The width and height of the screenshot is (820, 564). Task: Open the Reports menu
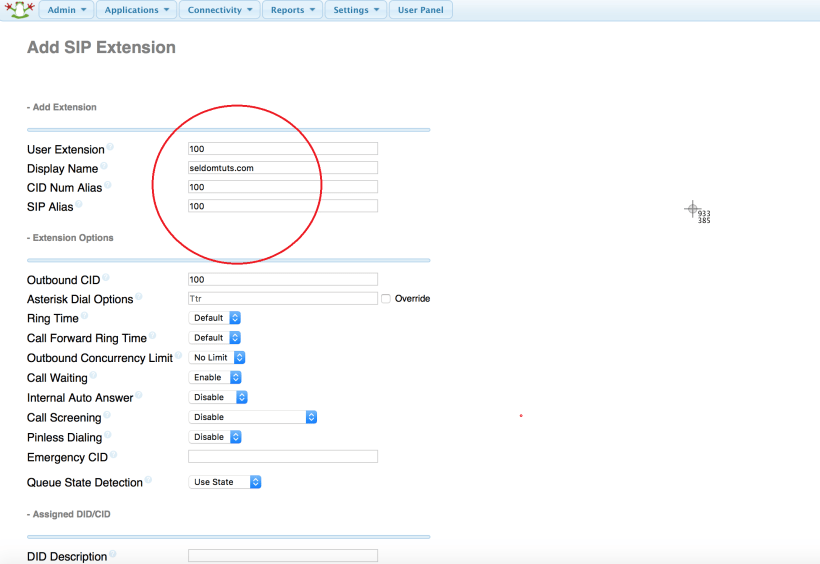(x=293, y=10)
